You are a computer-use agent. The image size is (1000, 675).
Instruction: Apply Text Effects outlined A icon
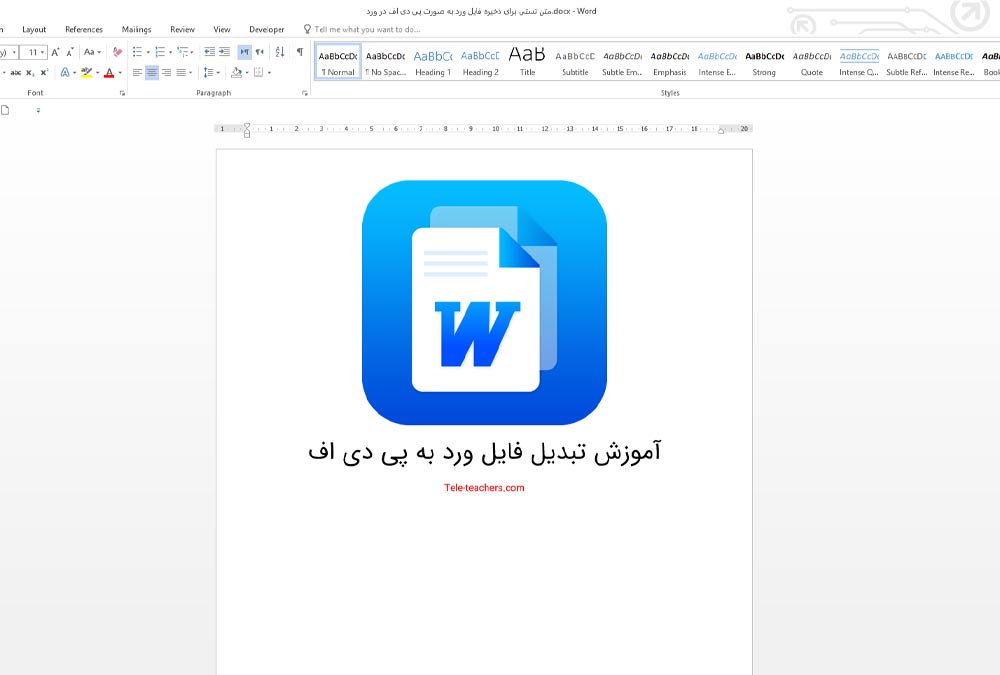click(64, 73)
